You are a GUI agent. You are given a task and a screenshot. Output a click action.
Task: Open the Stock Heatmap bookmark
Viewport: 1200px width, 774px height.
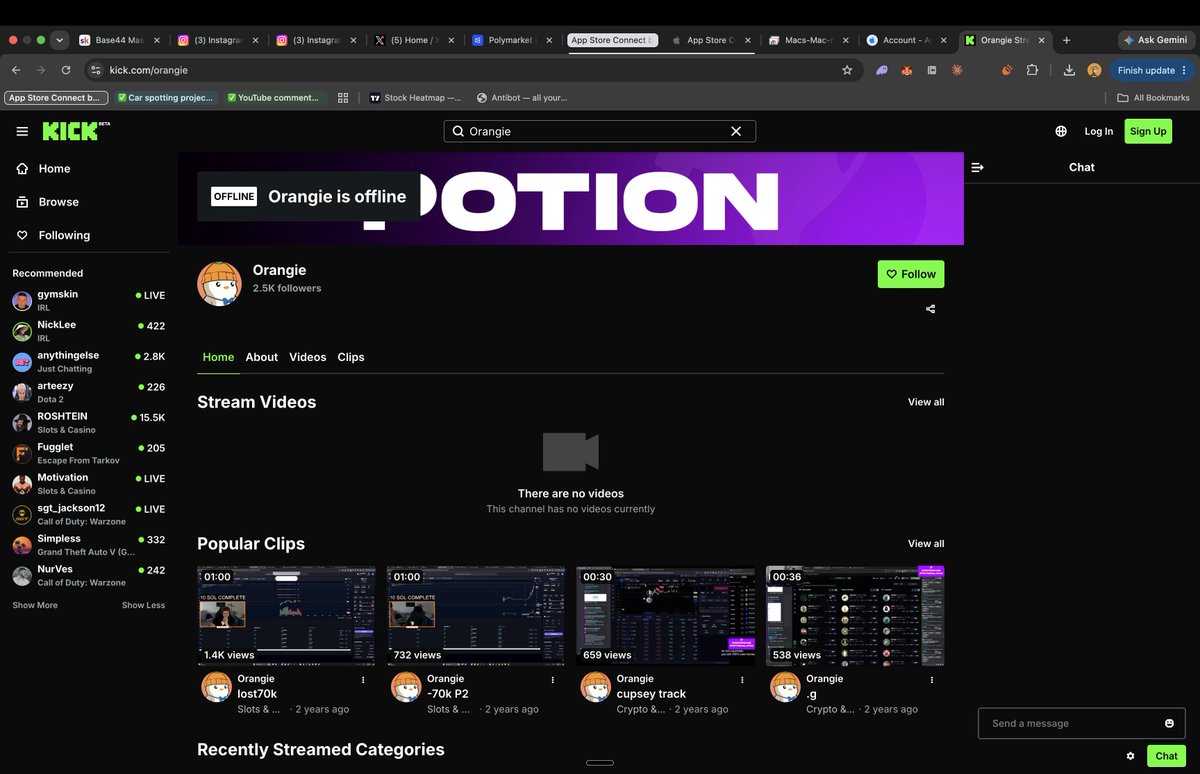(415, 98)
